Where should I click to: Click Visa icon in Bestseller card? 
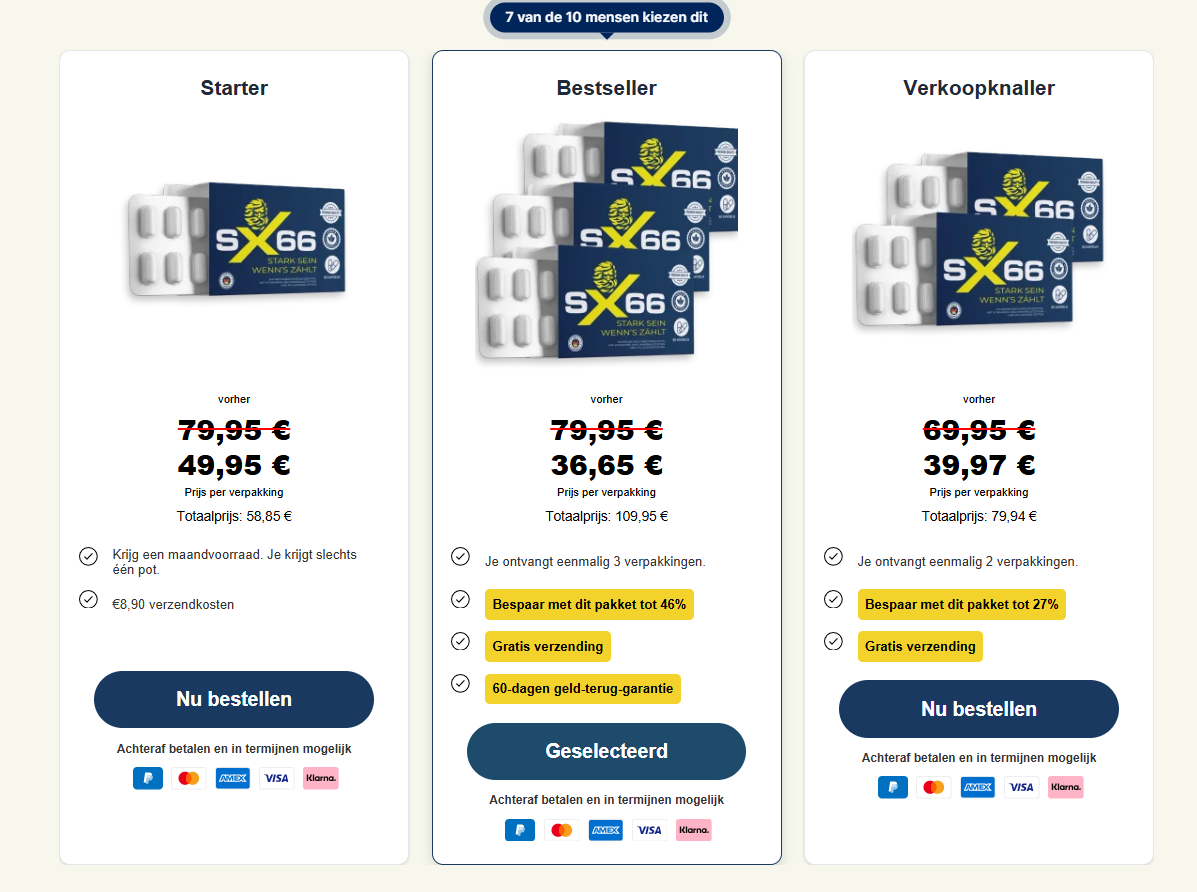650,830
